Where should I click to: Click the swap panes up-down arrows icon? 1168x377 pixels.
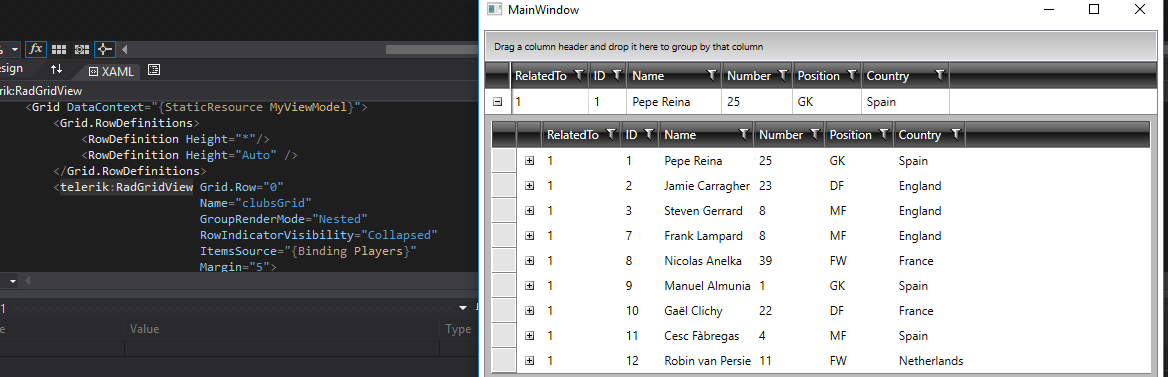57,70
